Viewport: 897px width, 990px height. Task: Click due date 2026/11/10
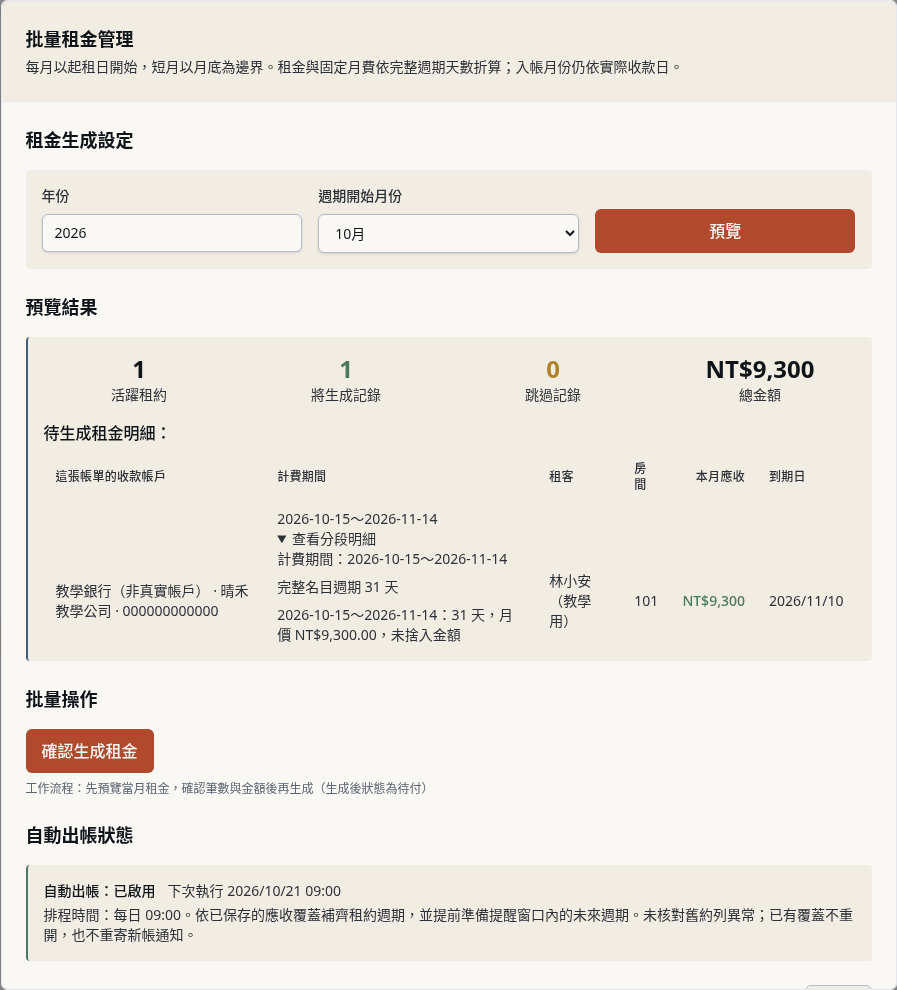(806, 601)
